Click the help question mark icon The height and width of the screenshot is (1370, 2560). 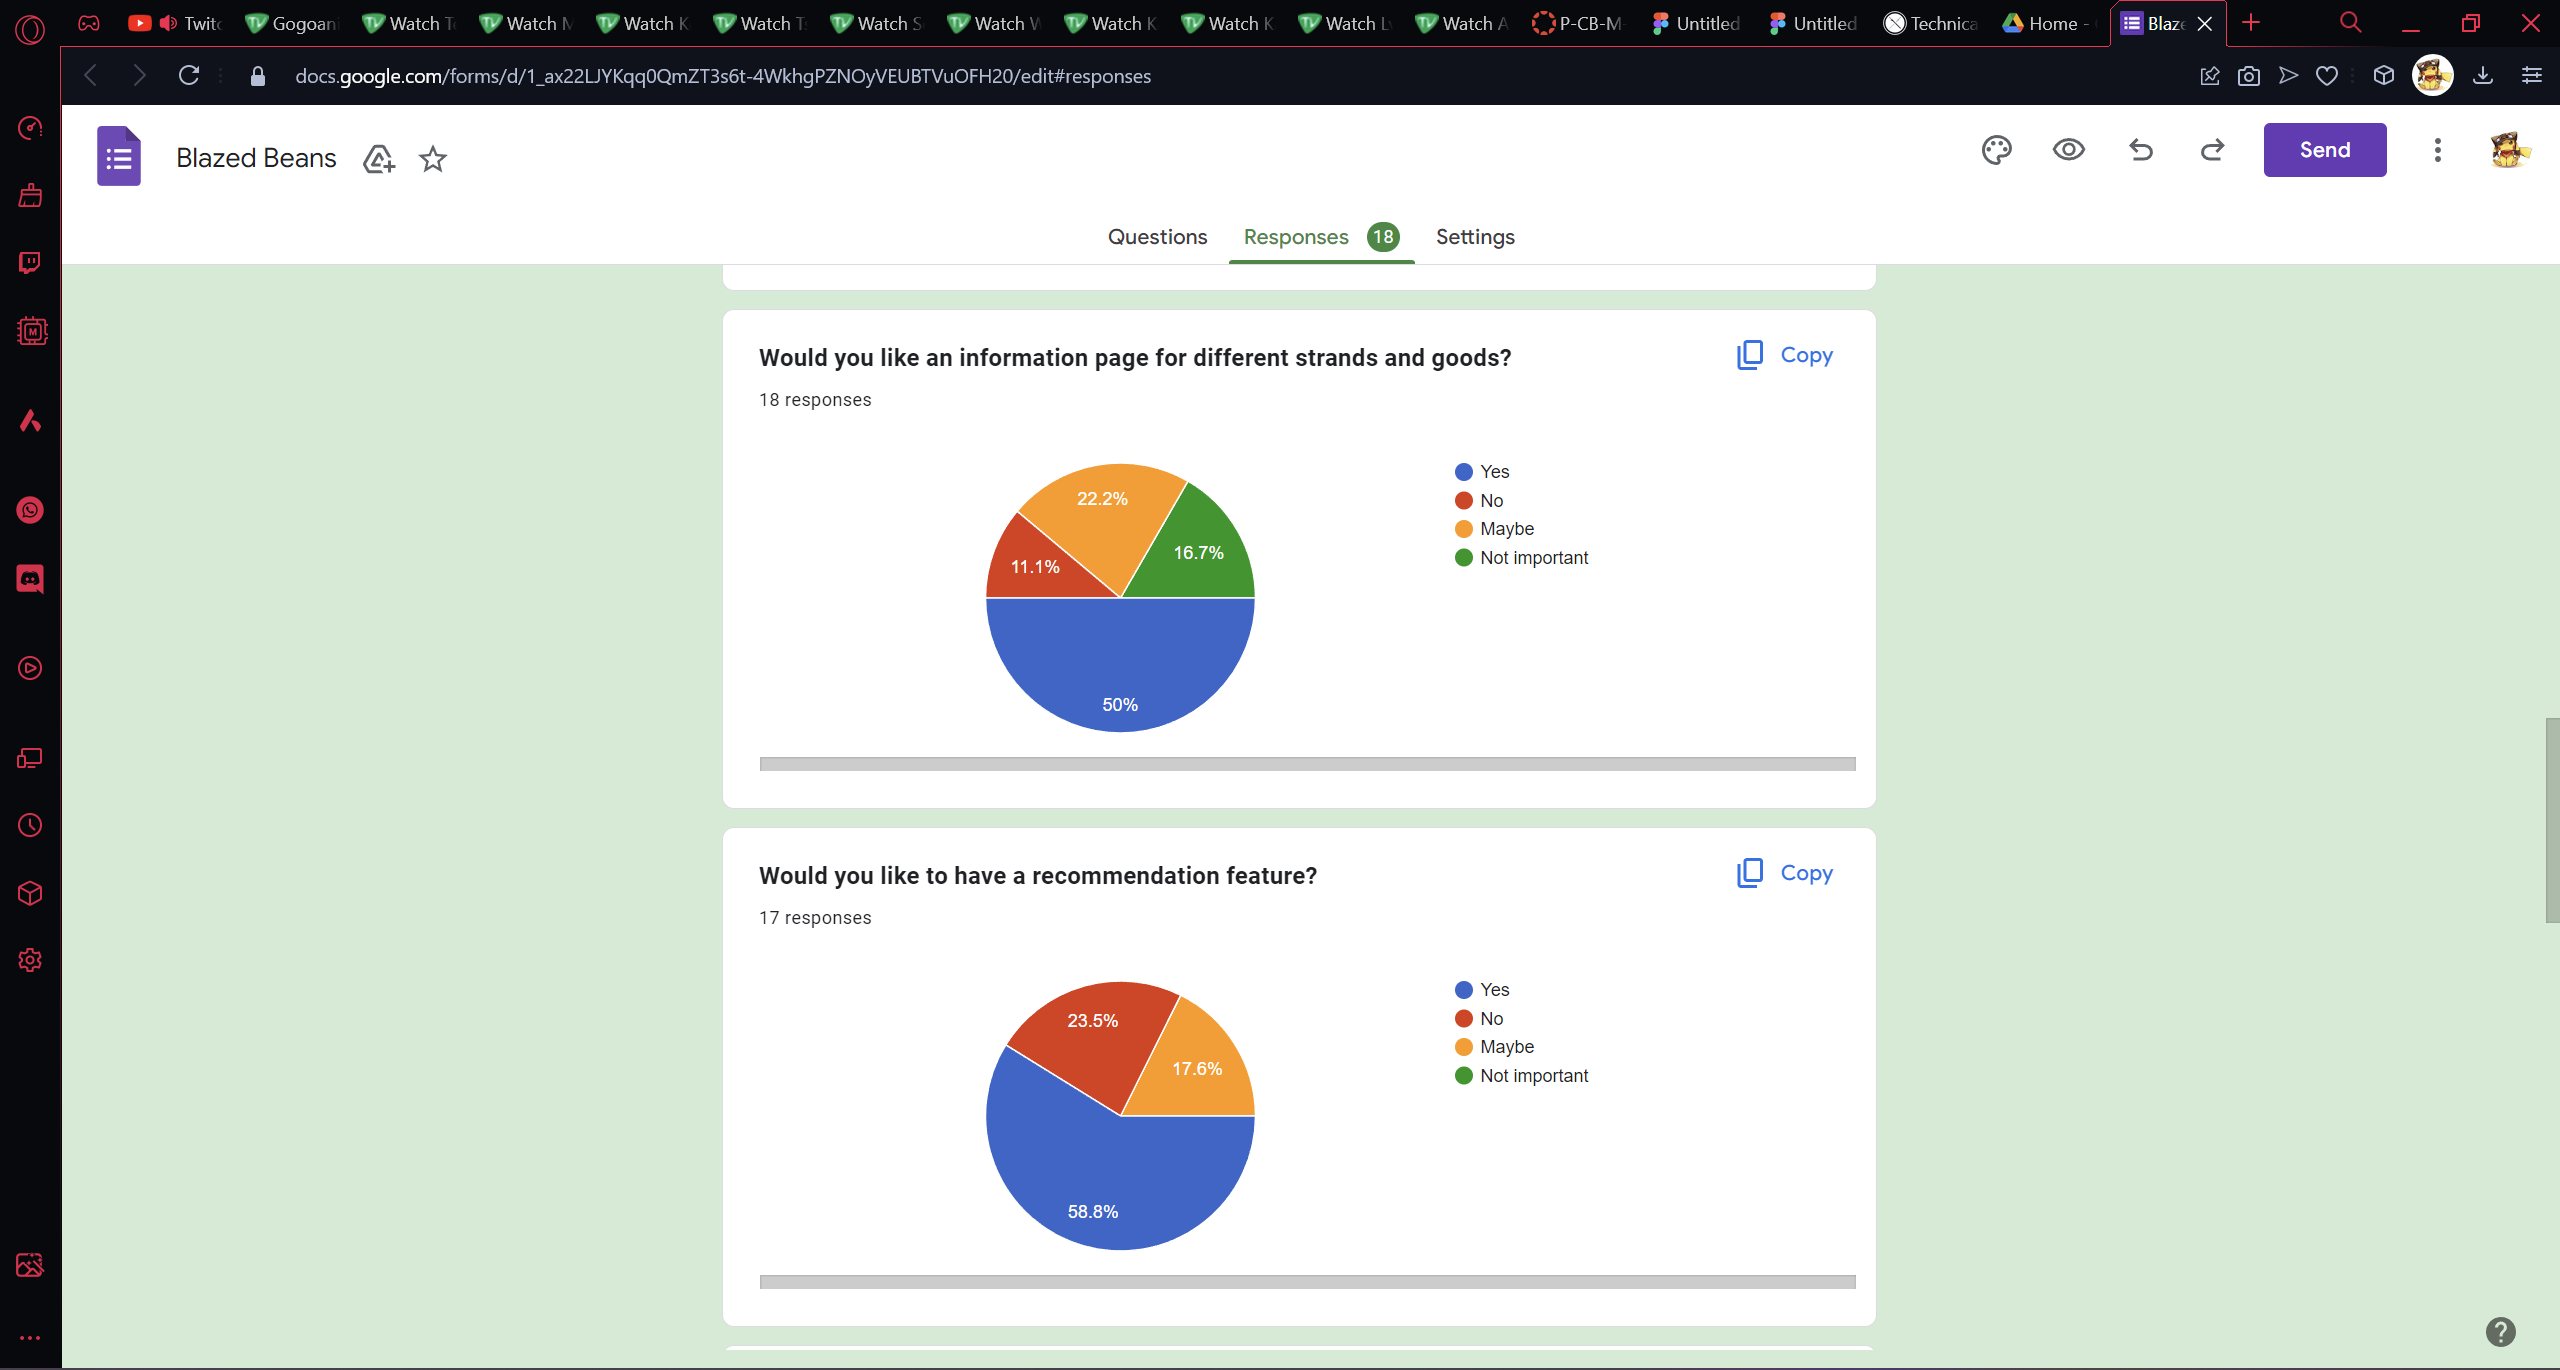(2500, 1331)
